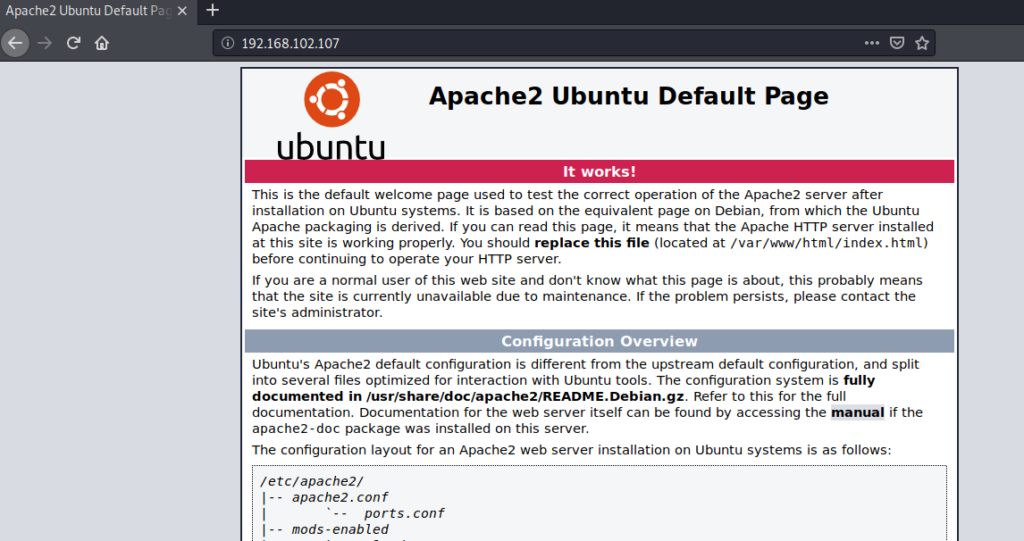
Task: Open the browser home page
Action: (x=102, y=43)
